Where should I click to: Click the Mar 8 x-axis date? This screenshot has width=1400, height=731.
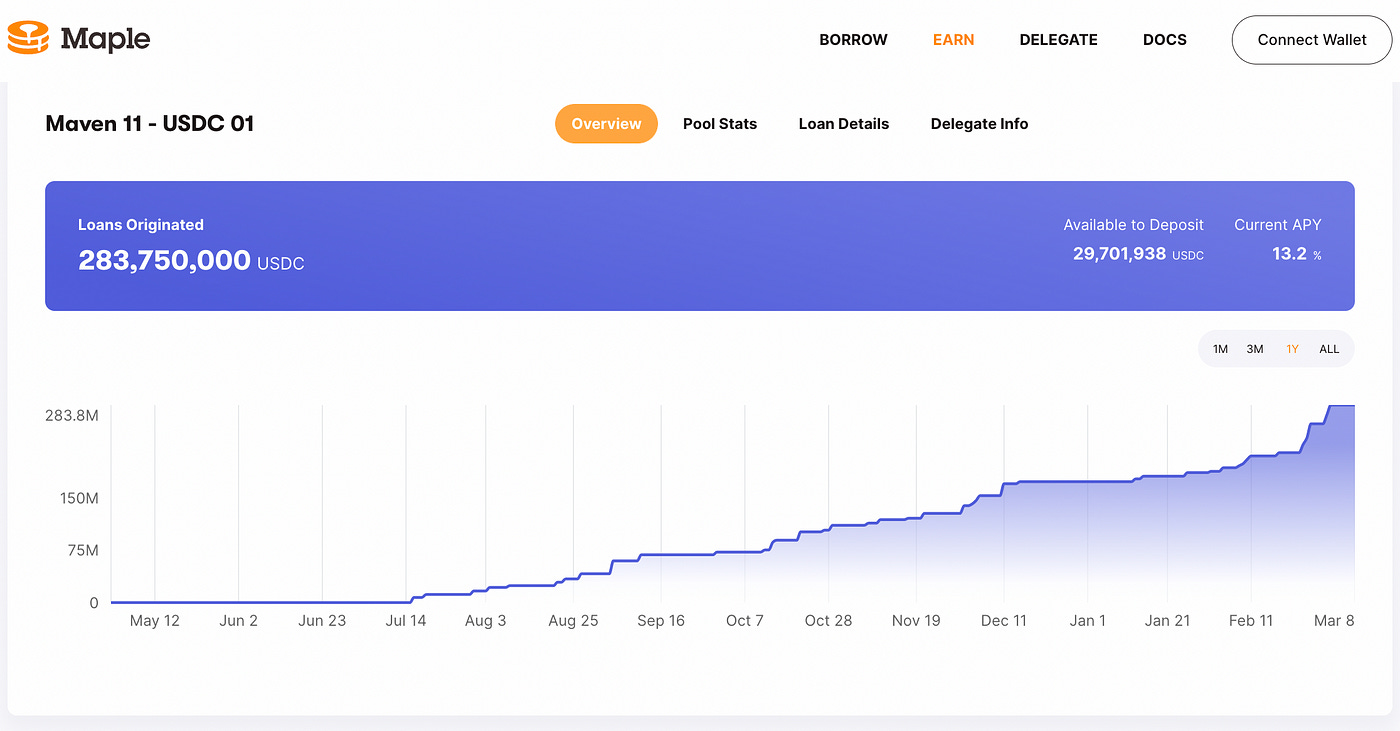1334,621
